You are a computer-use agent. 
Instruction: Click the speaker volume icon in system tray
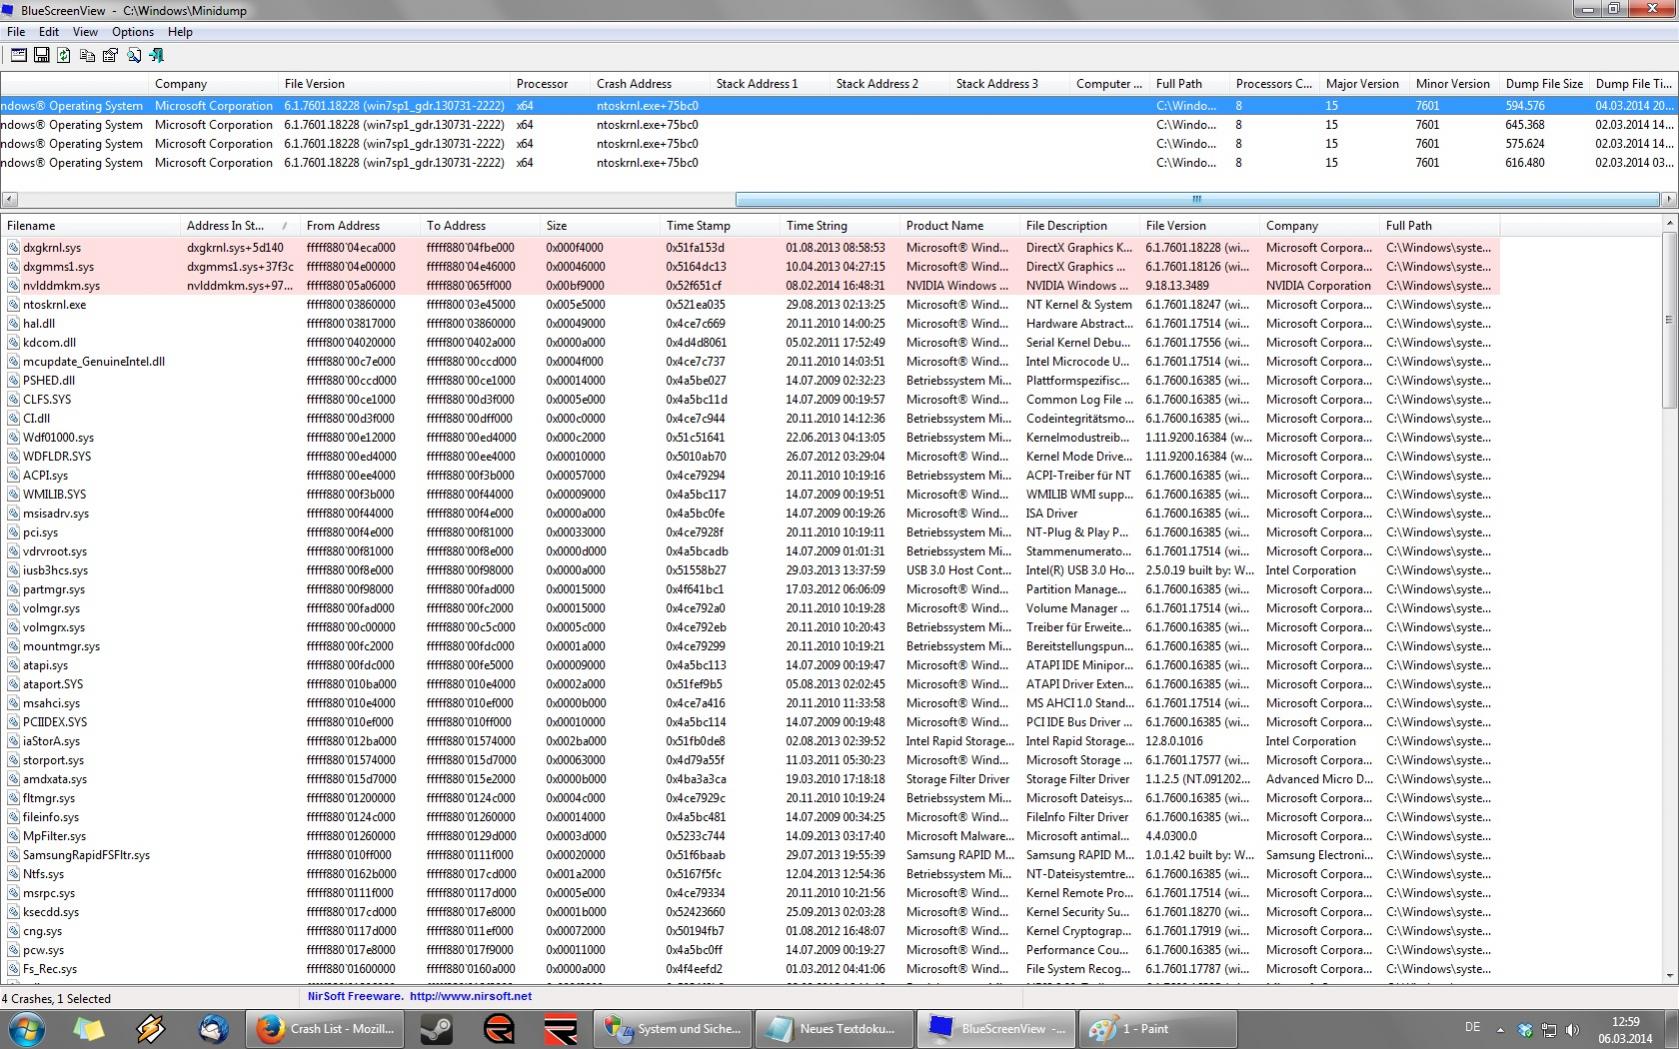click(1573, 1029)
